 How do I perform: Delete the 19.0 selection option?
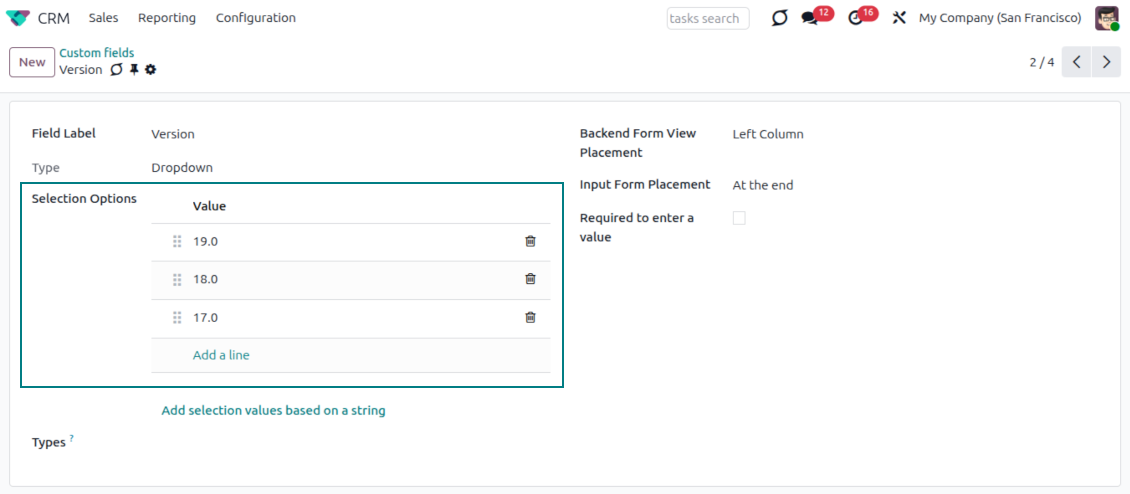tap(530, 241)
